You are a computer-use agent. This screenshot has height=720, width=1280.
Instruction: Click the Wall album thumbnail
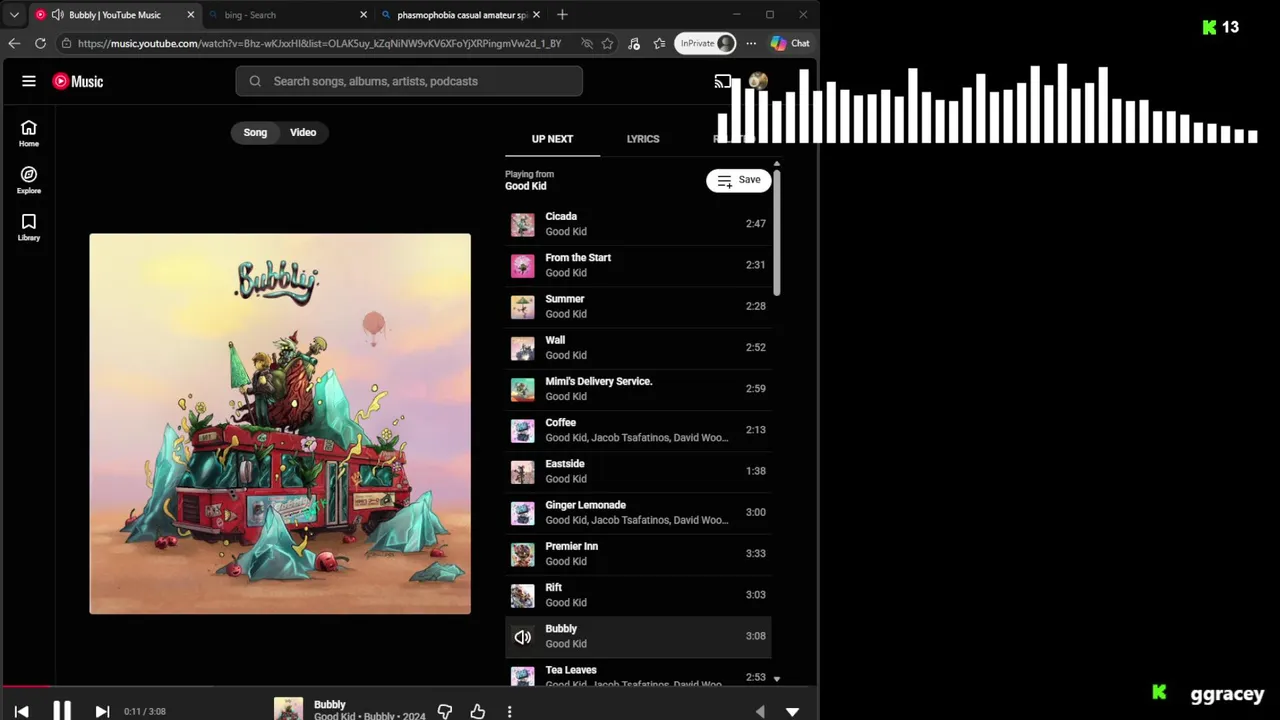tap(523, 347)
